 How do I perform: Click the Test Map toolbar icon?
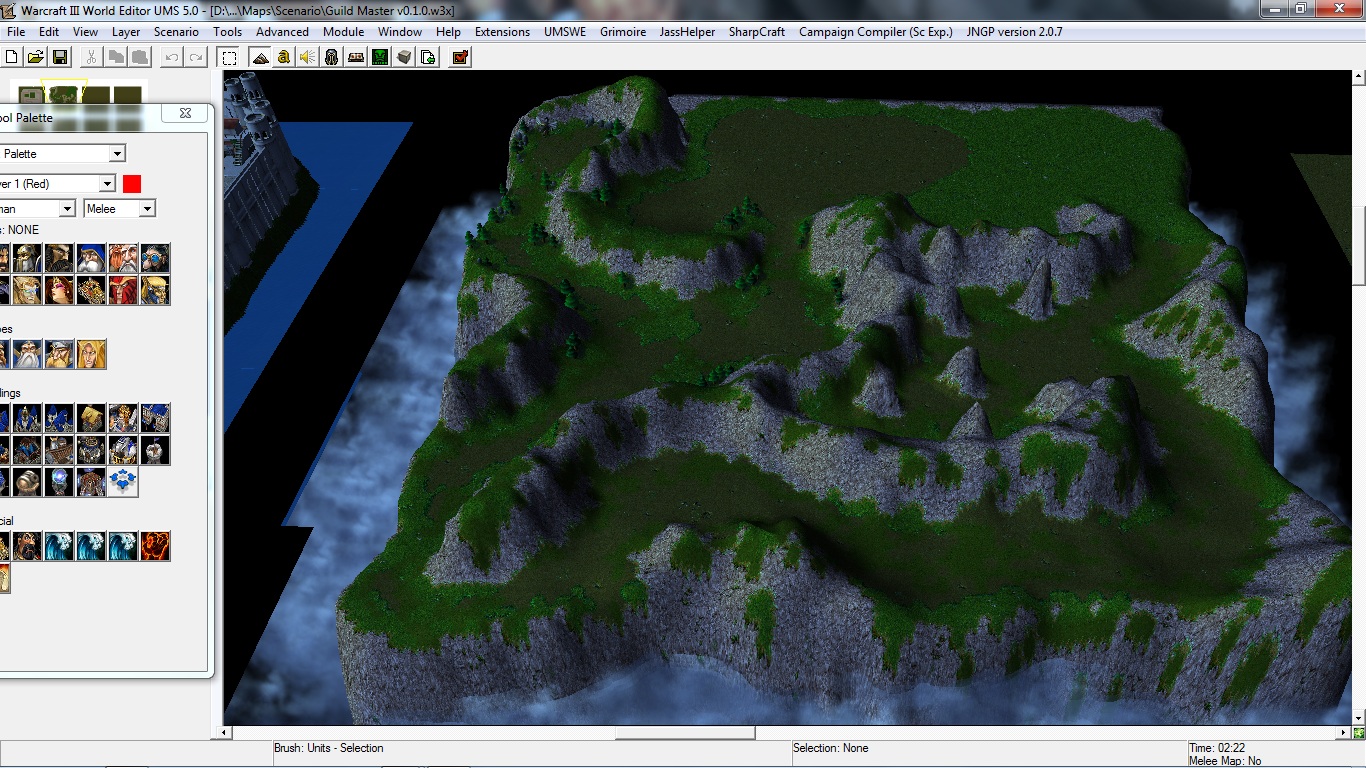(460, 57)
